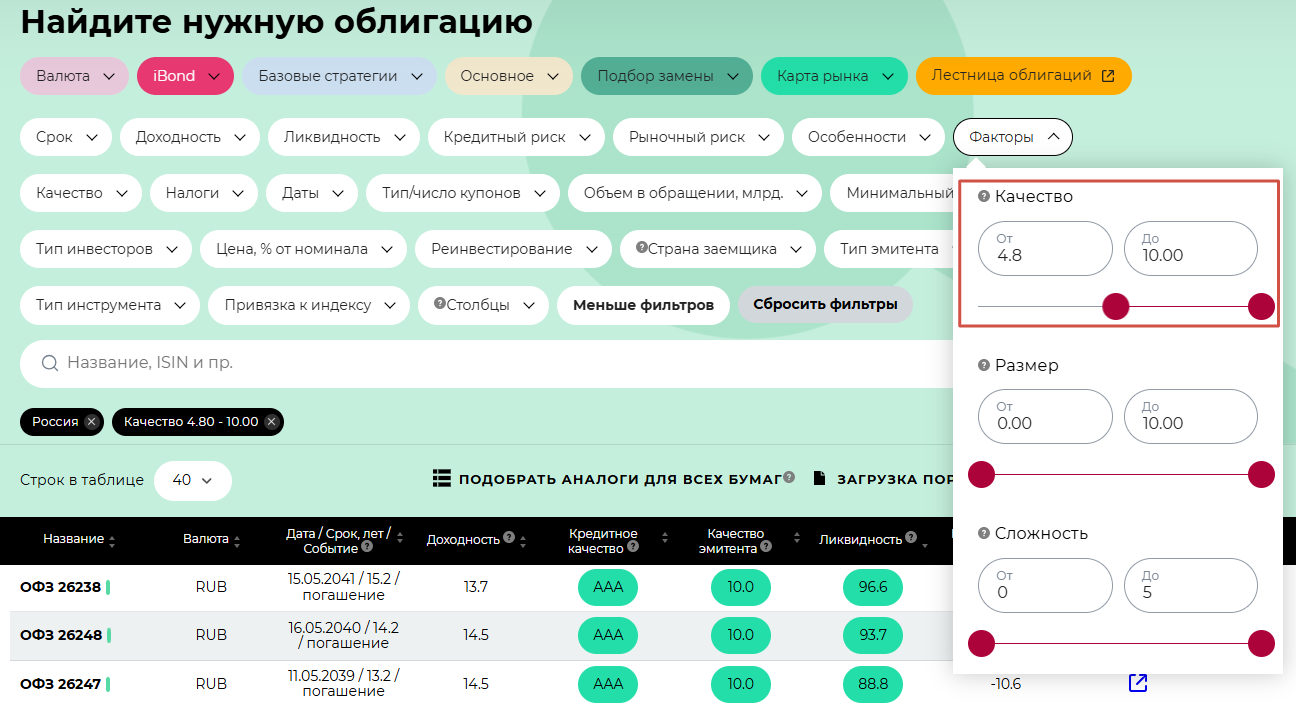Screen dimensions: 1296x706
Task: Click the help icon next to Размер factor
Action: (x=984, y=366)
